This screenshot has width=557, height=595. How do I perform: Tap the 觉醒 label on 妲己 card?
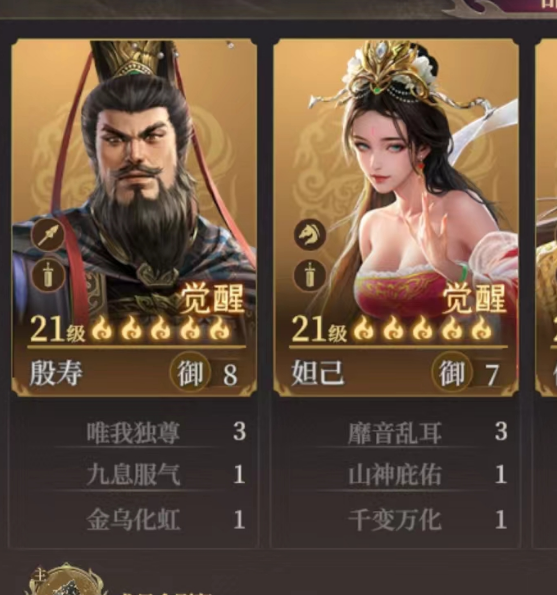(x=474, y=299)
